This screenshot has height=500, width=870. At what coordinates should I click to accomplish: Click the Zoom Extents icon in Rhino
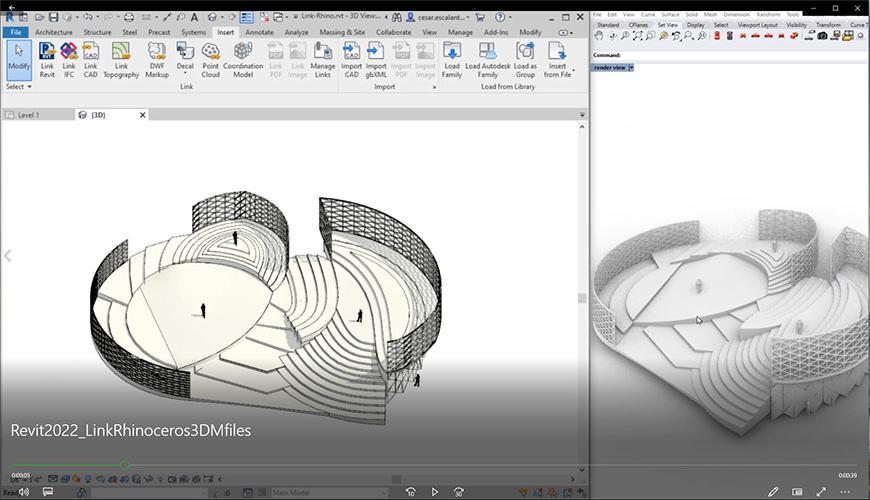[638, 36]
